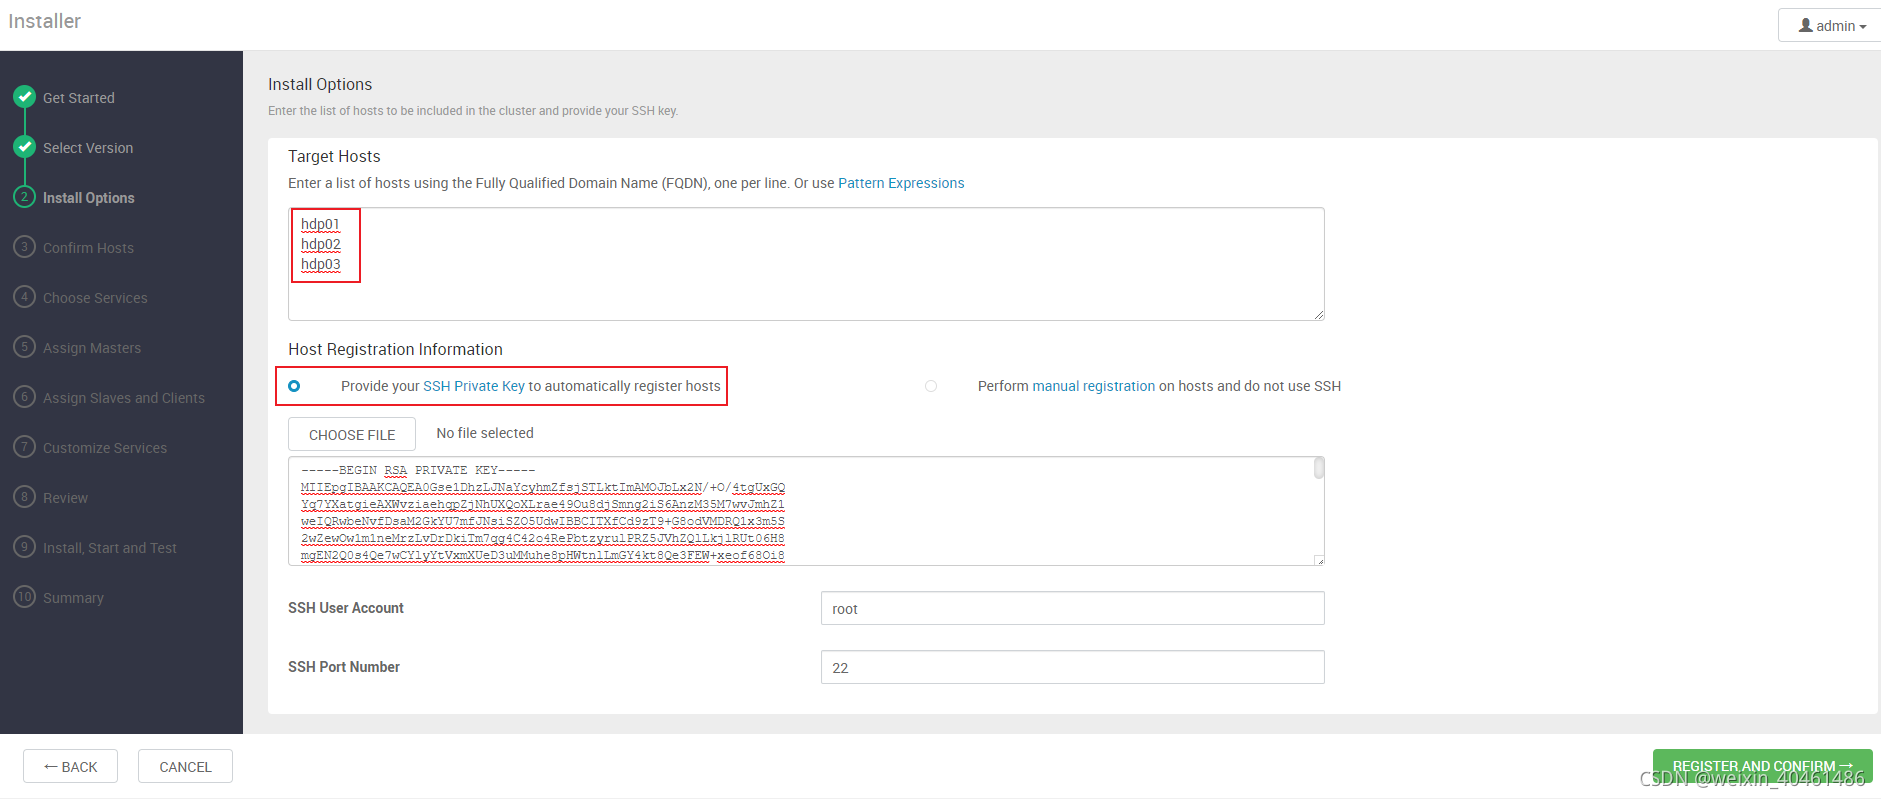
Task: Open the Pattern Expressions link
Action: click(x=901, y=183)
